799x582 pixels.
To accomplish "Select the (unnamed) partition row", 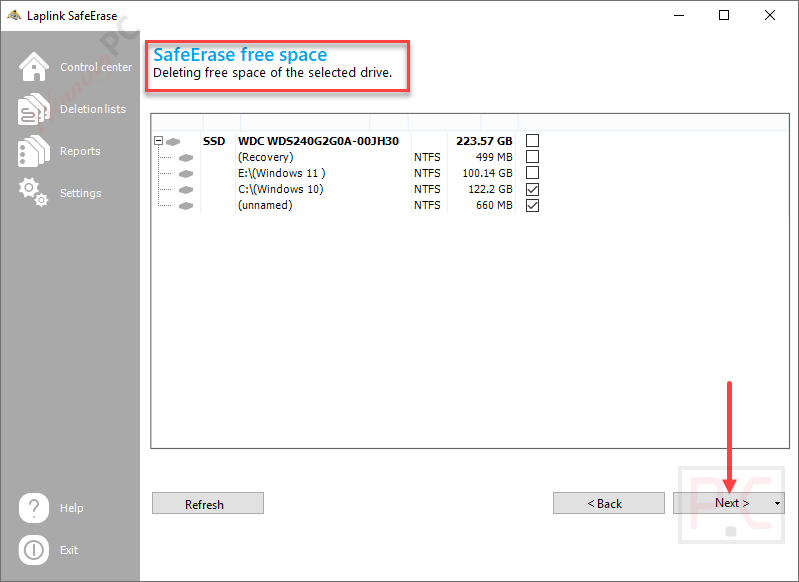I will tap(346, 205).
